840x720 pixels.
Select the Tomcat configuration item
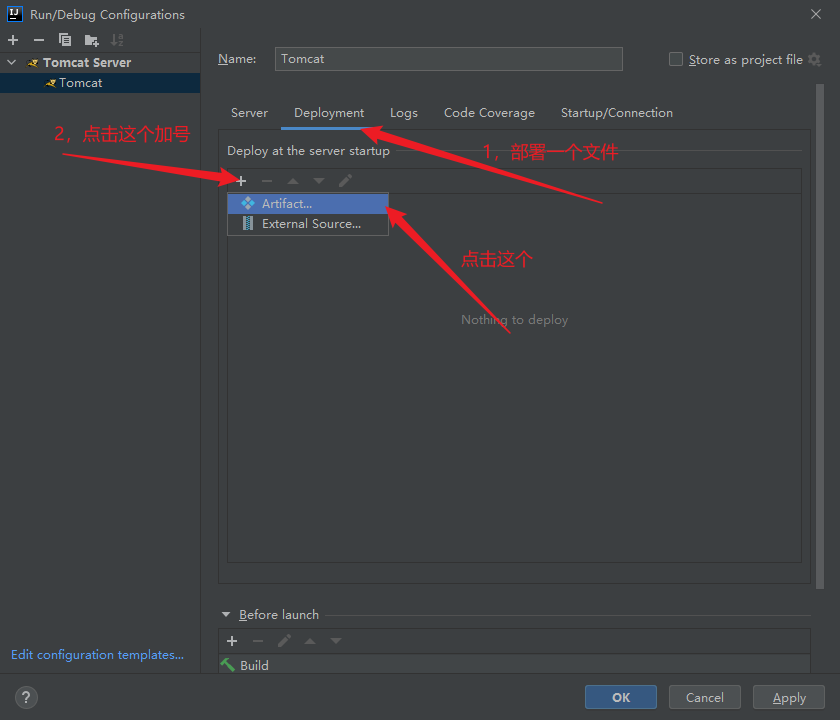pos(100,83)
